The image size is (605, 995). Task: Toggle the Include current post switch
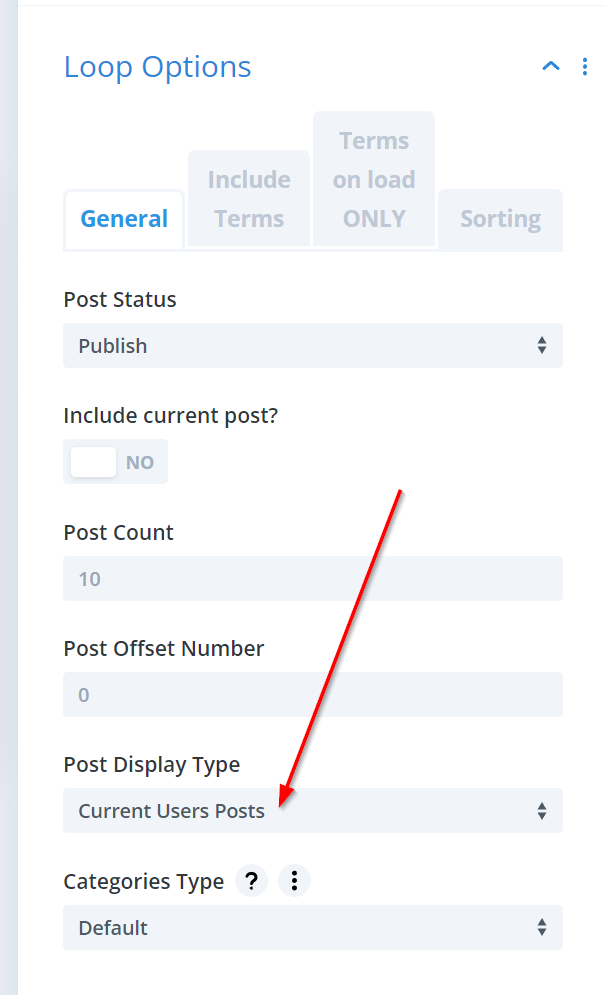[115, 462]
